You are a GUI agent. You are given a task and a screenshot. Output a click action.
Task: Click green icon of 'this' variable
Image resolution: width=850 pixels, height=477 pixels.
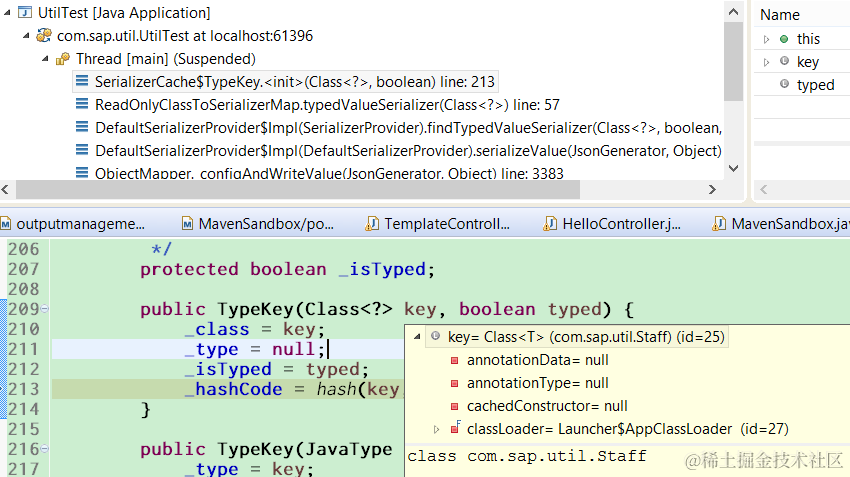pos(784,38)
